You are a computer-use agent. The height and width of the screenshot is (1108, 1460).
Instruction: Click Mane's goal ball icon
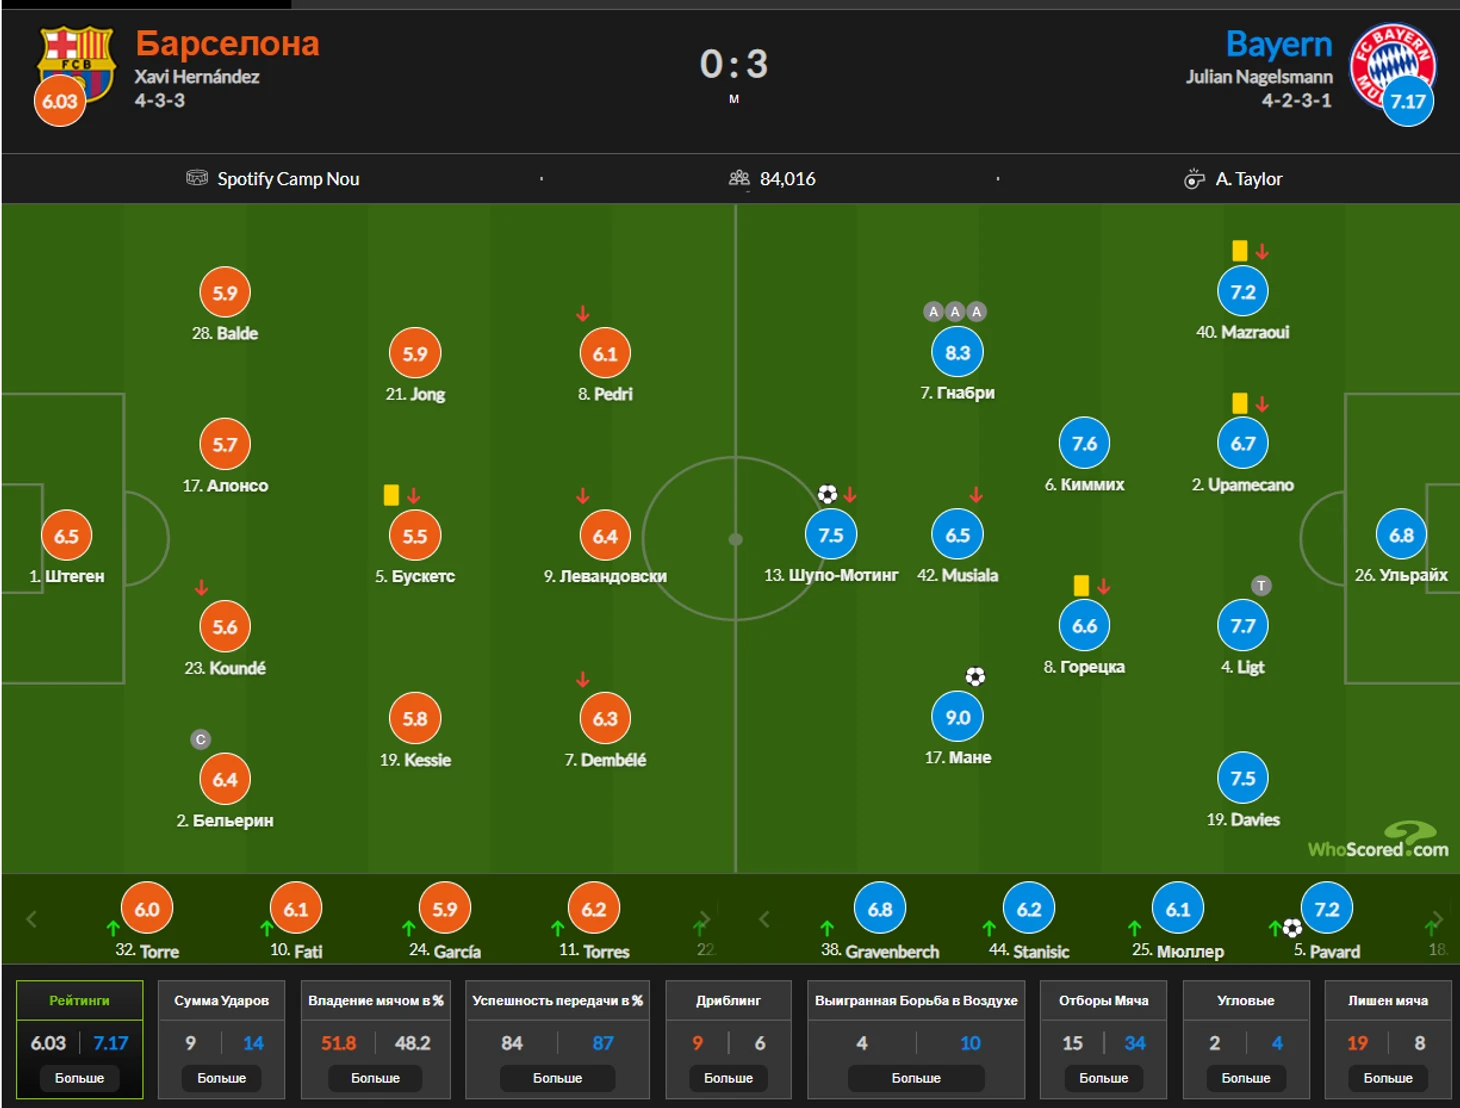click(x=975, y=677)
